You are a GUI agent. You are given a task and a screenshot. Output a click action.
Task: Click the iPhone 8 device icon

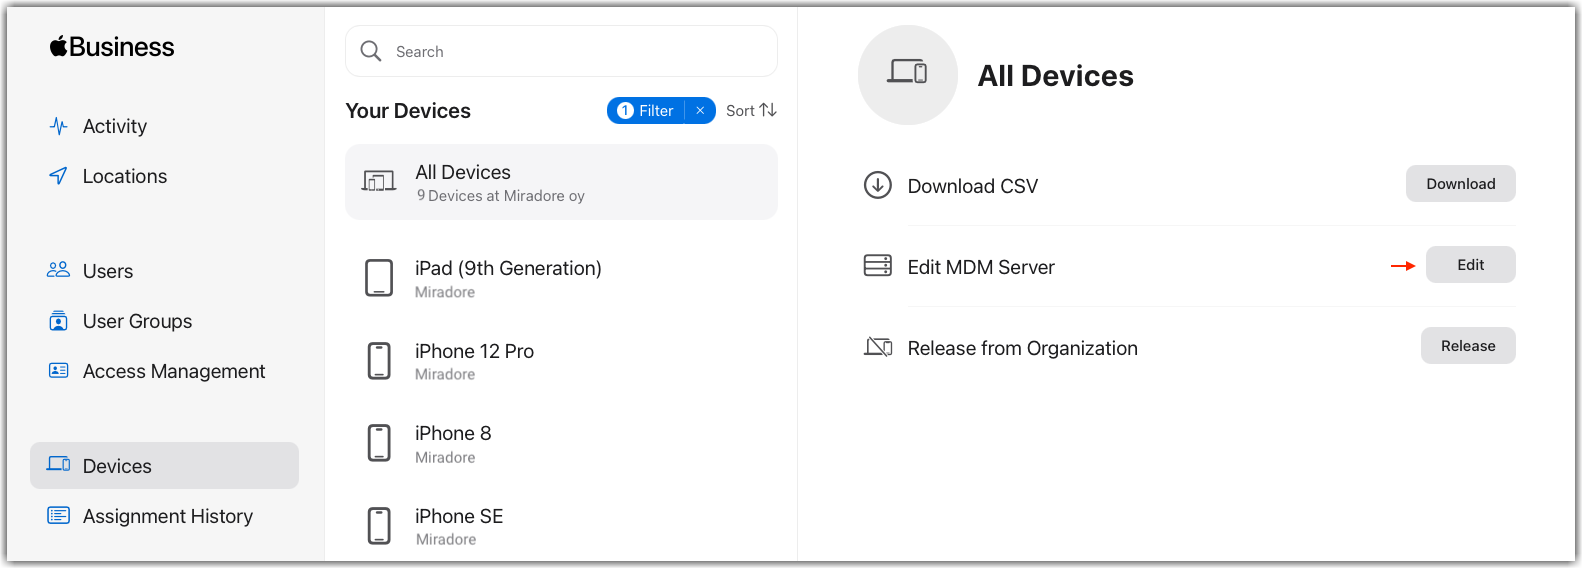(379, 443)
